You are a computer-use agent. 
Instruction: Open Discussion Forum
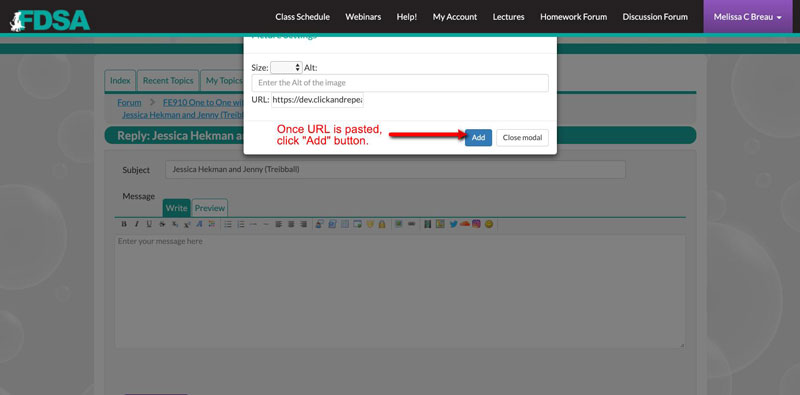pyautogui.click(x=655, y=17)
